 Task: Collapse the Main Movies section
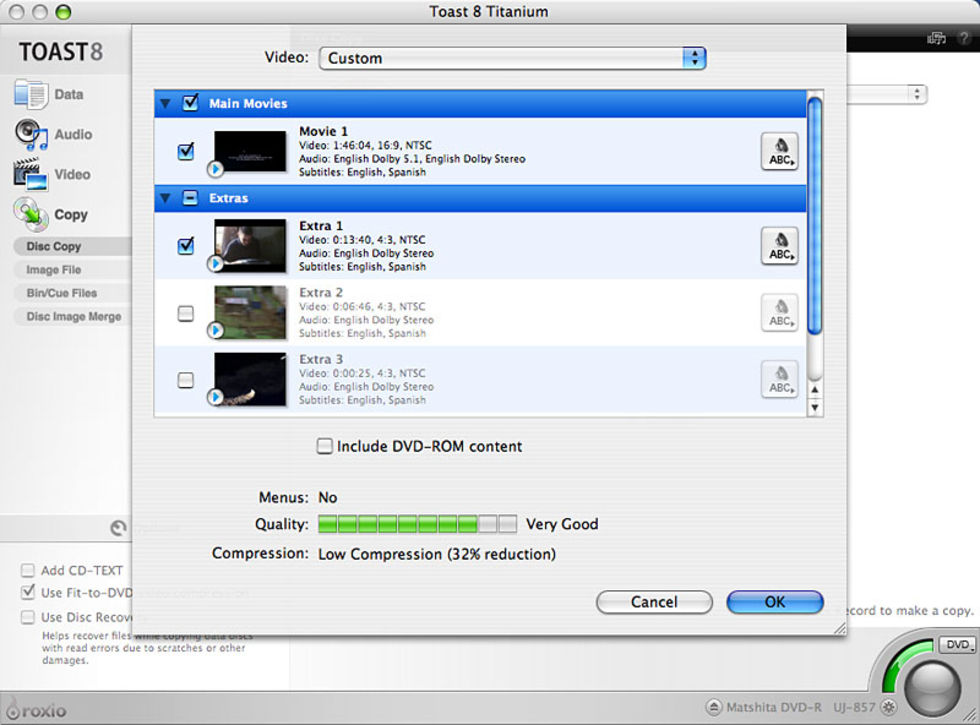[x=166, y=103]
